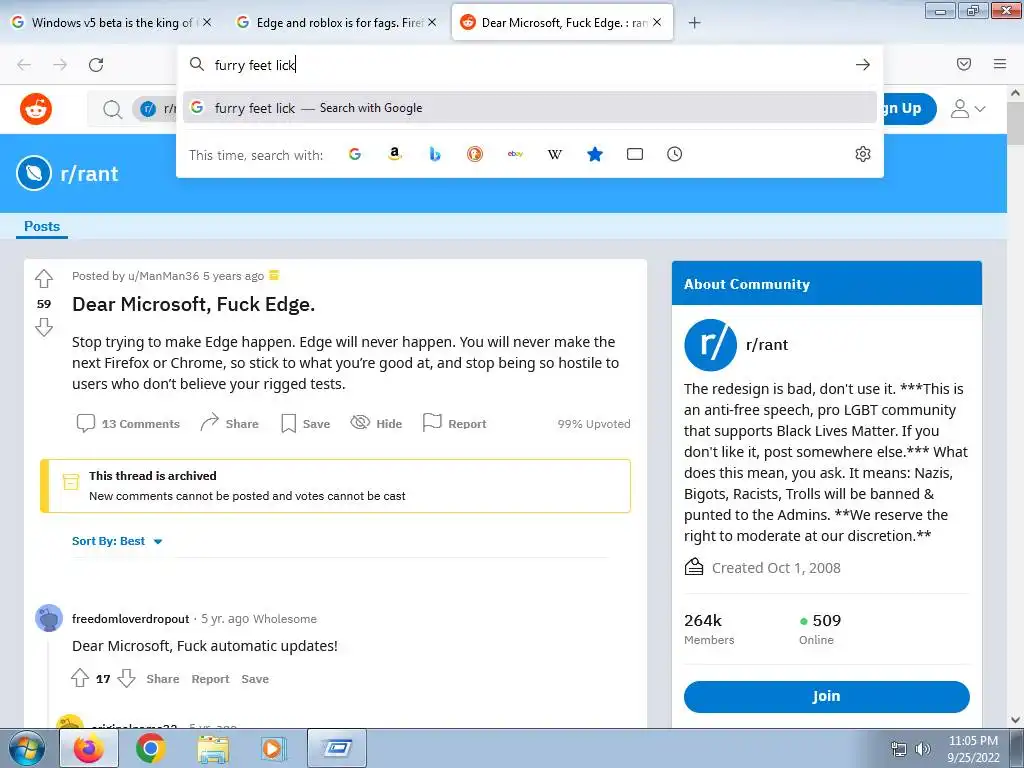Open u/ManMan36 profile link
The height and width of the screenshot is (768, 1024).
coord(163,276)
